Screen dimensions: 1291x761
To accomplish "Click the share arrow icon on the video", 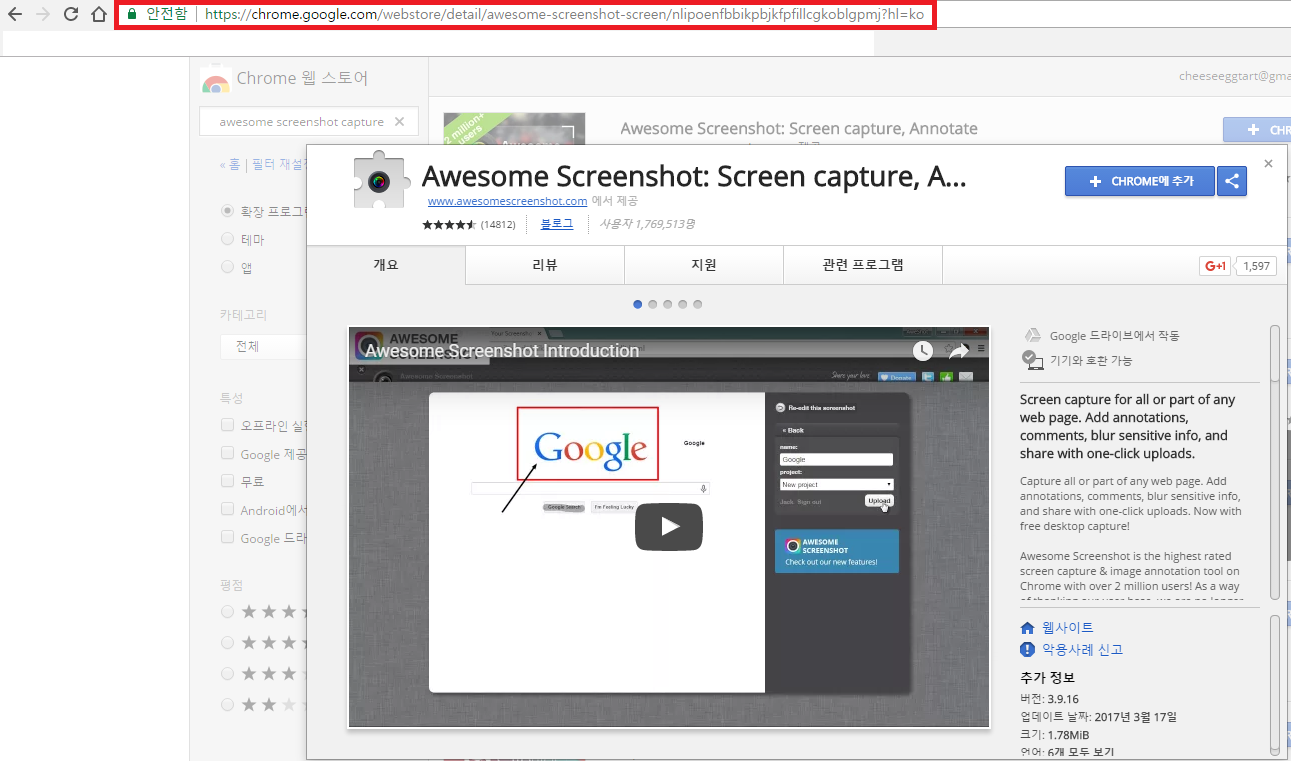I will click(x=959, y=350).
